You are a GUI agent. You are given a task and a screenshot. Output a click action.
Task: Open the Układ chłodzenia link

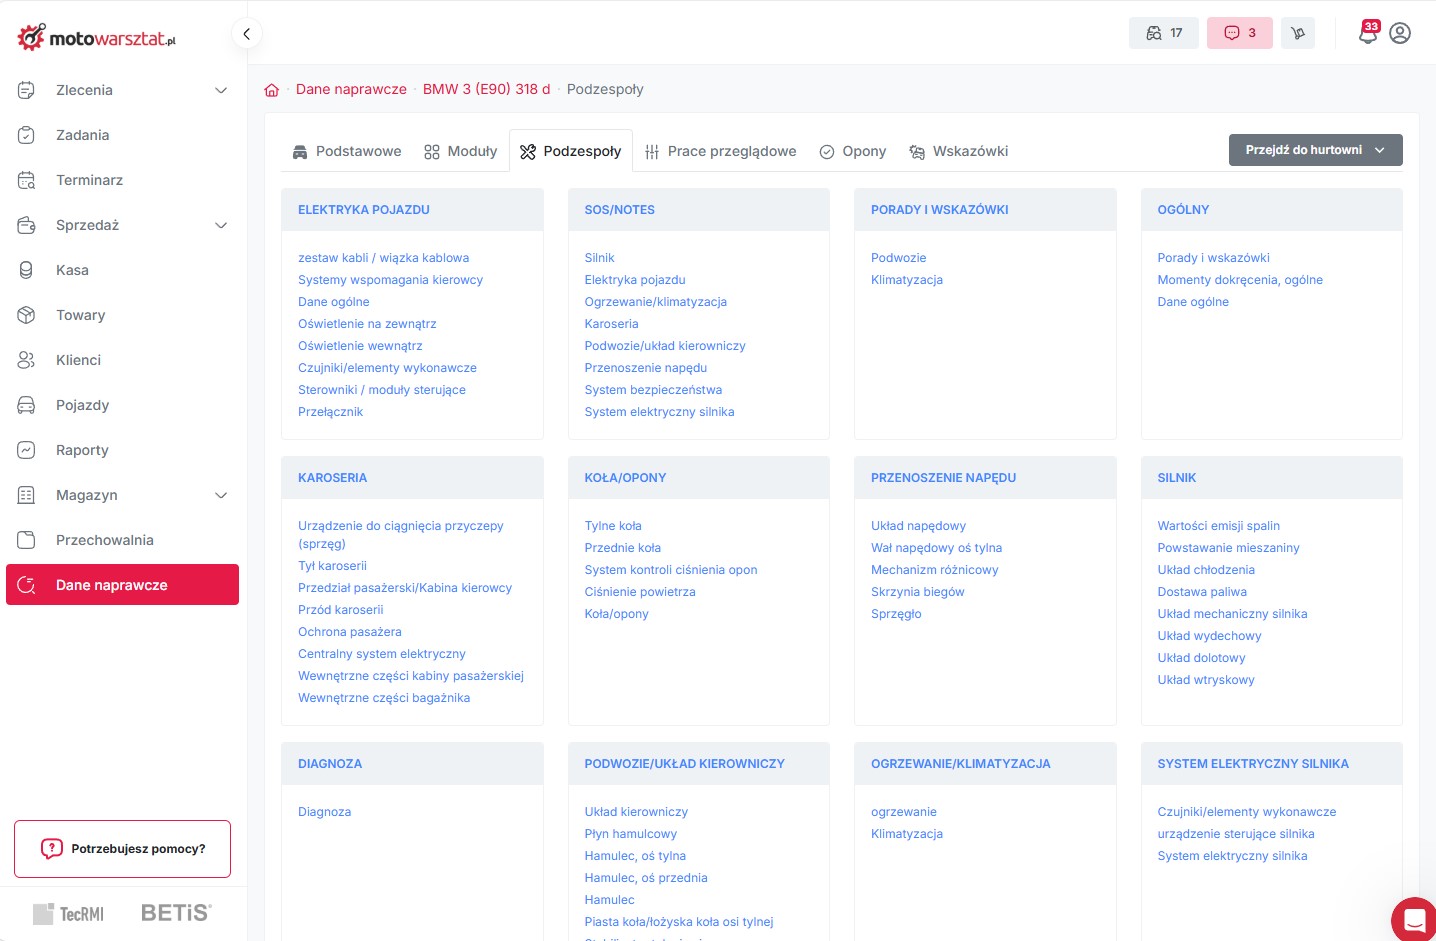pos(1205,570)
